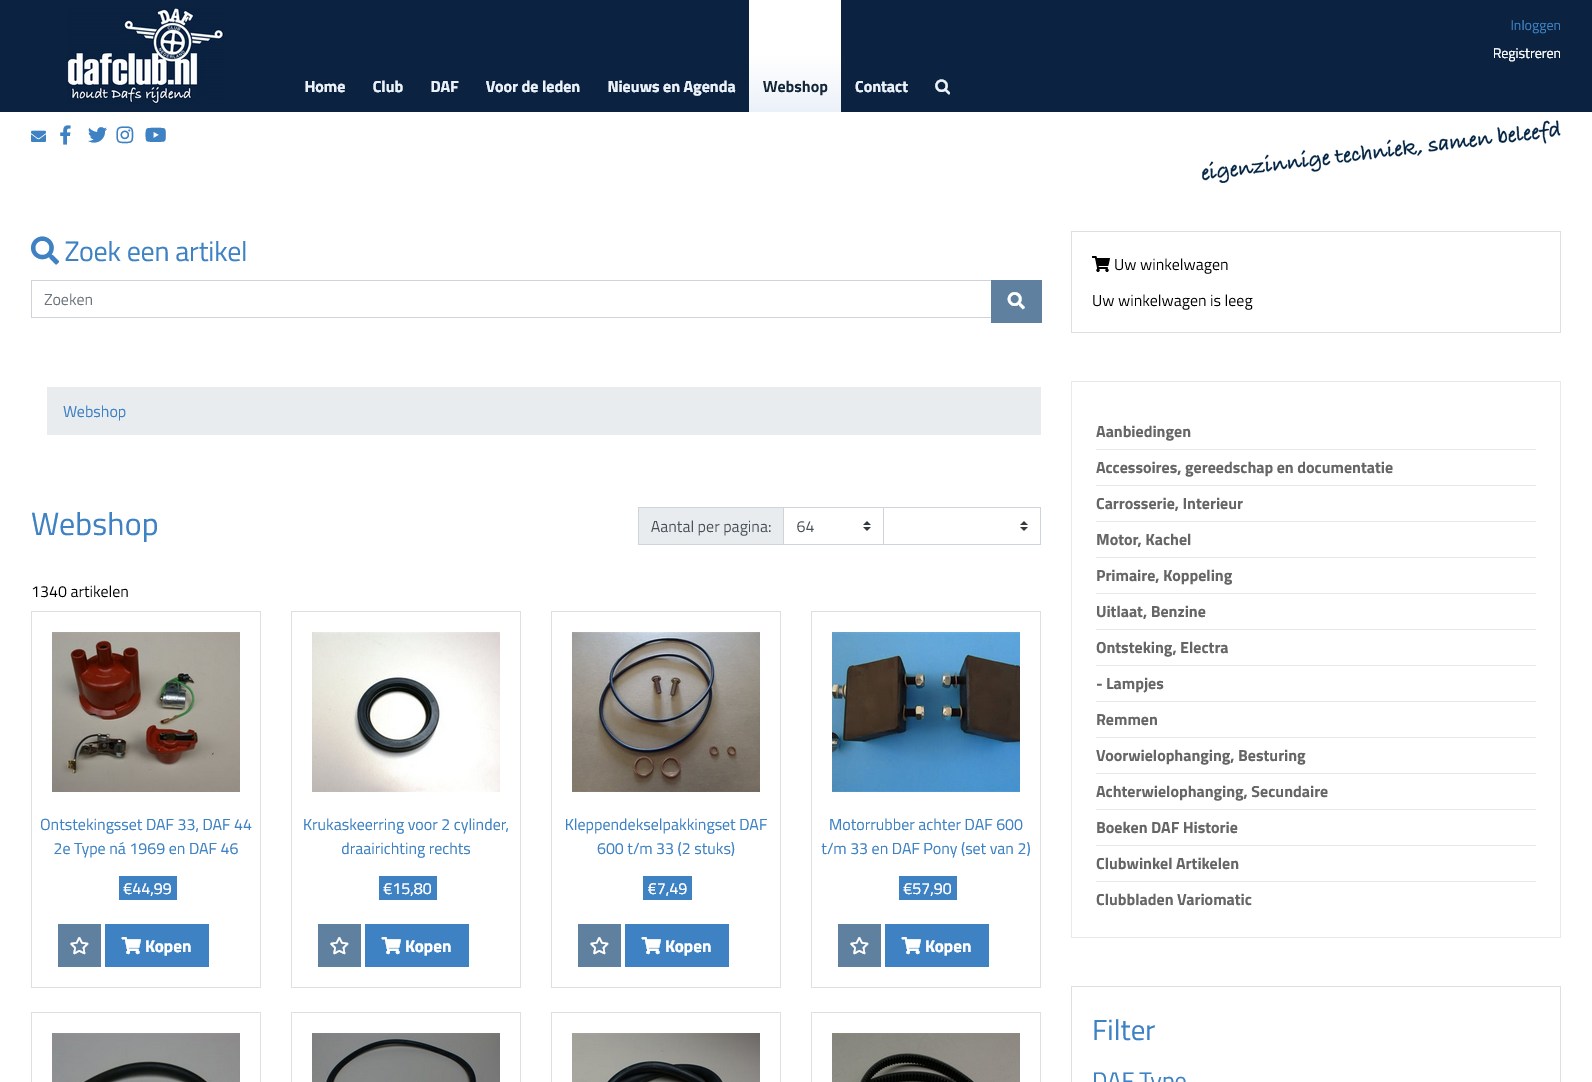Open the Lampjes subcategory
Image resolution: width=1592 pixels, height=1082 pixels.
pyautogui.click(x=1130, y=684)
